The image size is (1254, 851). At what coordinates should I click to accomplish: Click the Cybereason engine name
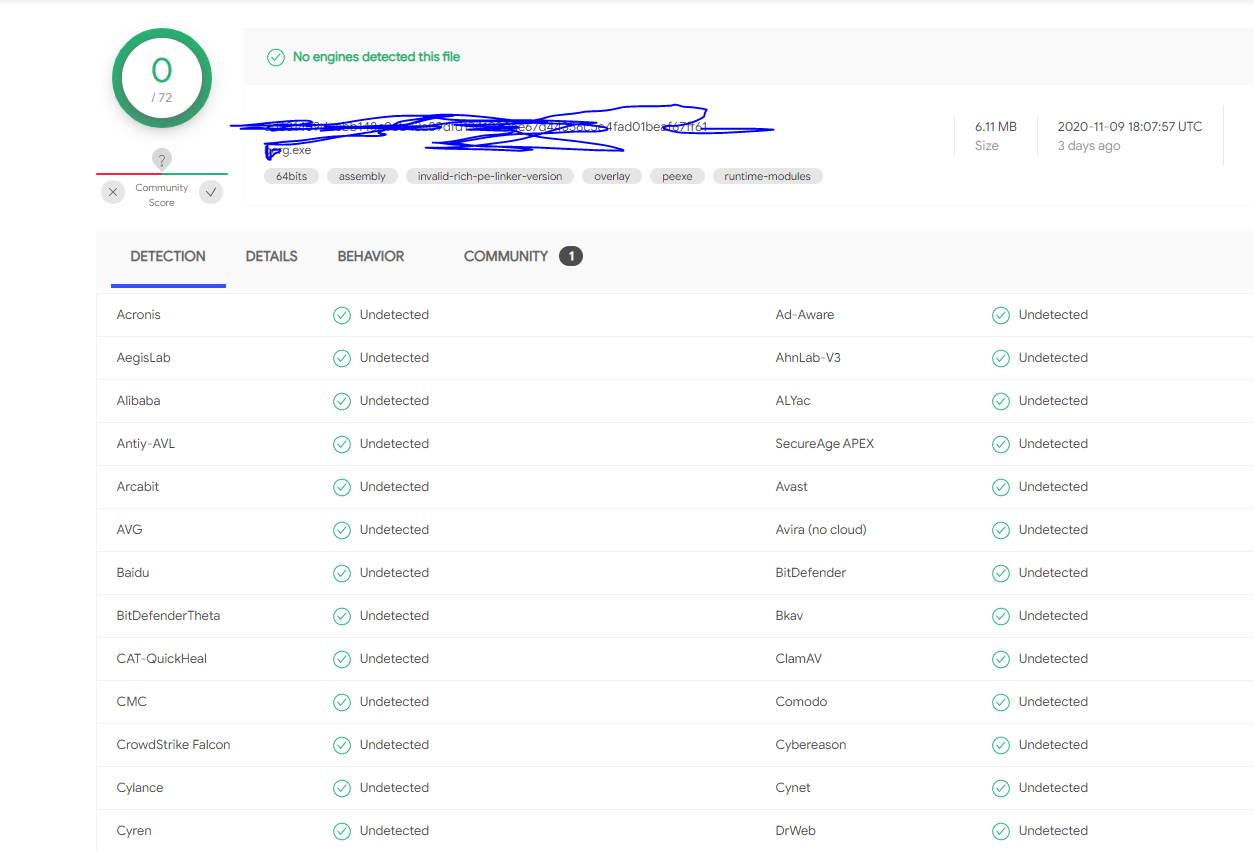pyautogui.click(x=811, y=745)
